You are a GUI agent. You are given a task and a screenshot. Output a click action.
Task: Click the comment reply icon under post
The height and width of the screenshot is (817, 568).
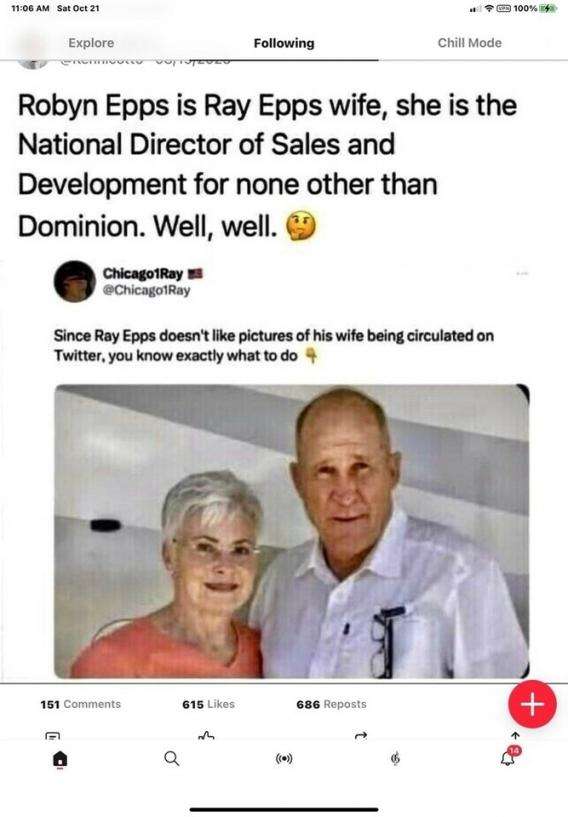click(x=53, y=736)
